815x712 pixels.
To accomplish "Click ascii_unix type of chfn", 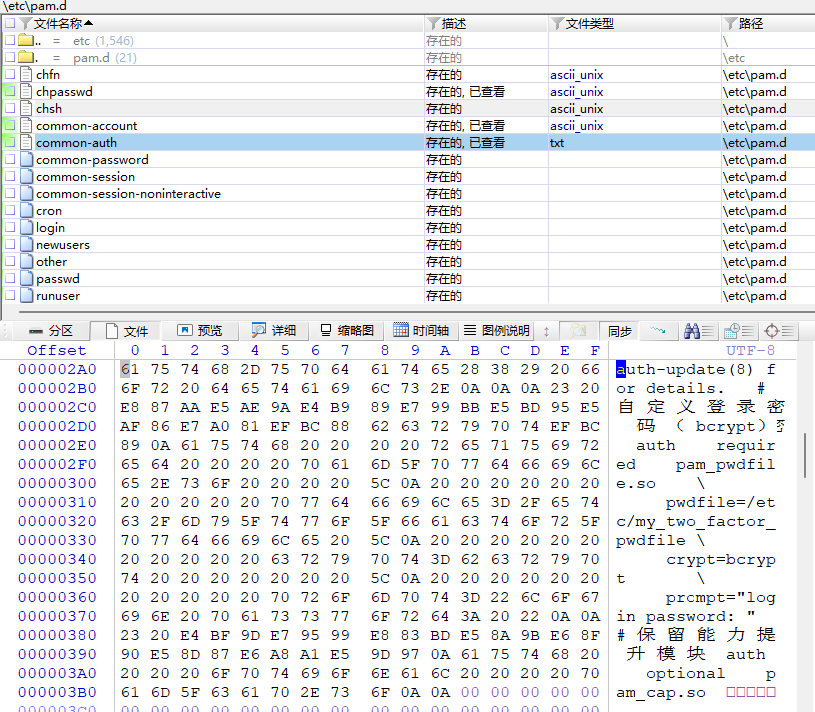I will (576, 75).
